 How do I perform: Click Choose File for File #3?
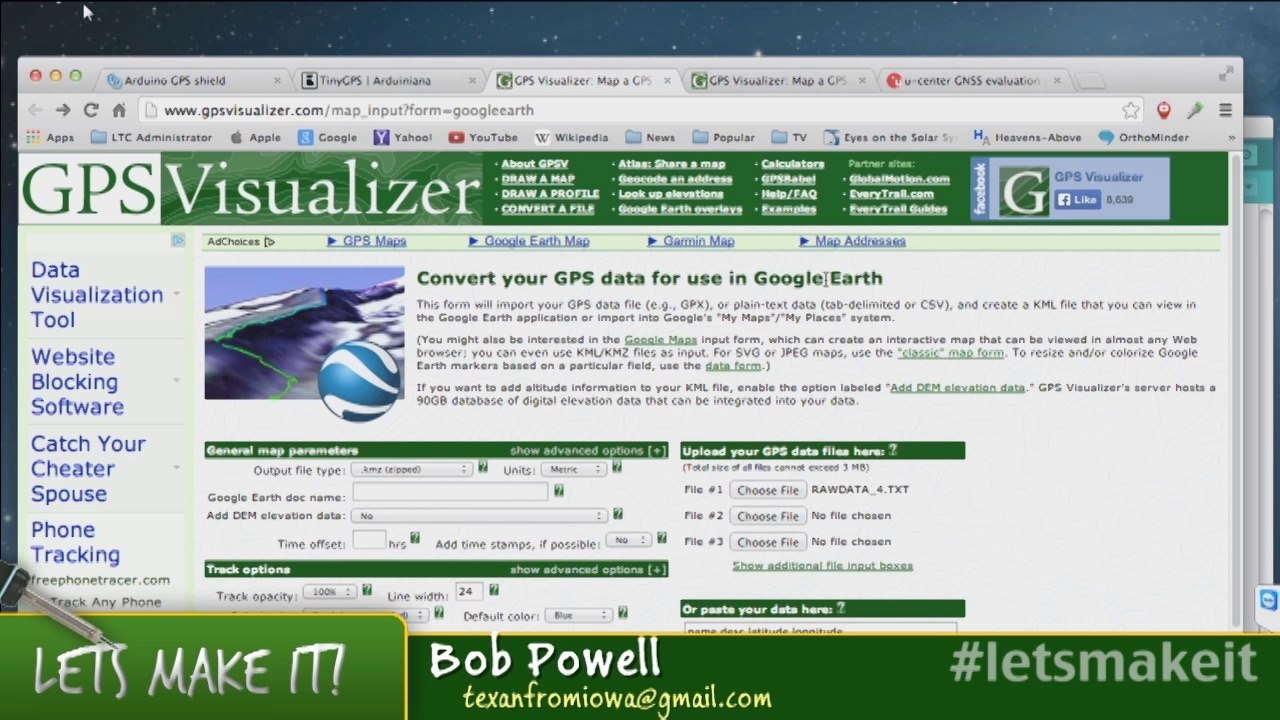[x=768, y=542]
